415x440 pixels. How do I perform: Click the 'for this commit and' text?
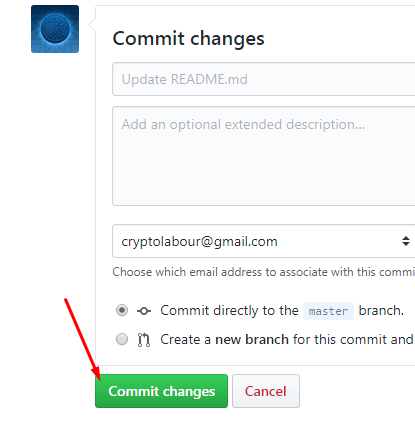(353, 339)
